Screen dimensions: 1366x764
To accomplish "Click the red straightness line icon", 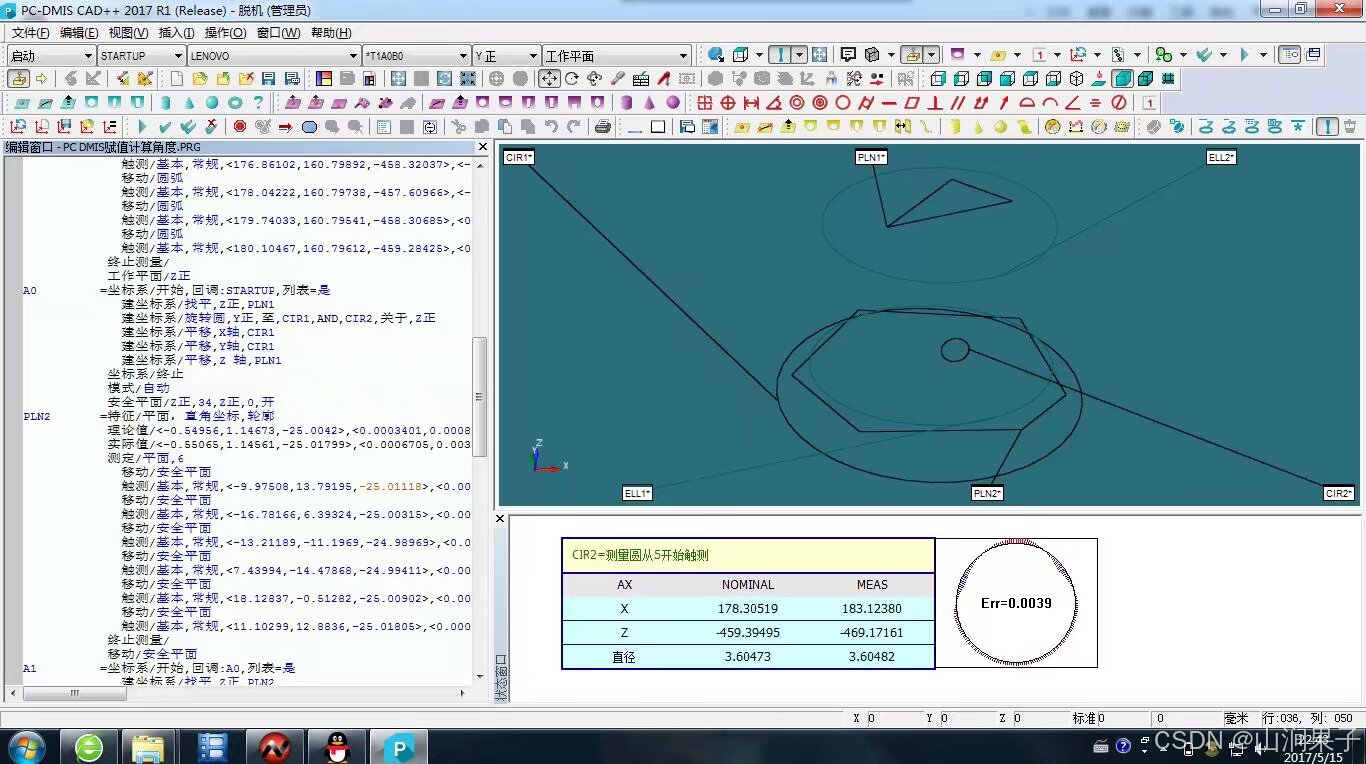I will click(889, 102).
